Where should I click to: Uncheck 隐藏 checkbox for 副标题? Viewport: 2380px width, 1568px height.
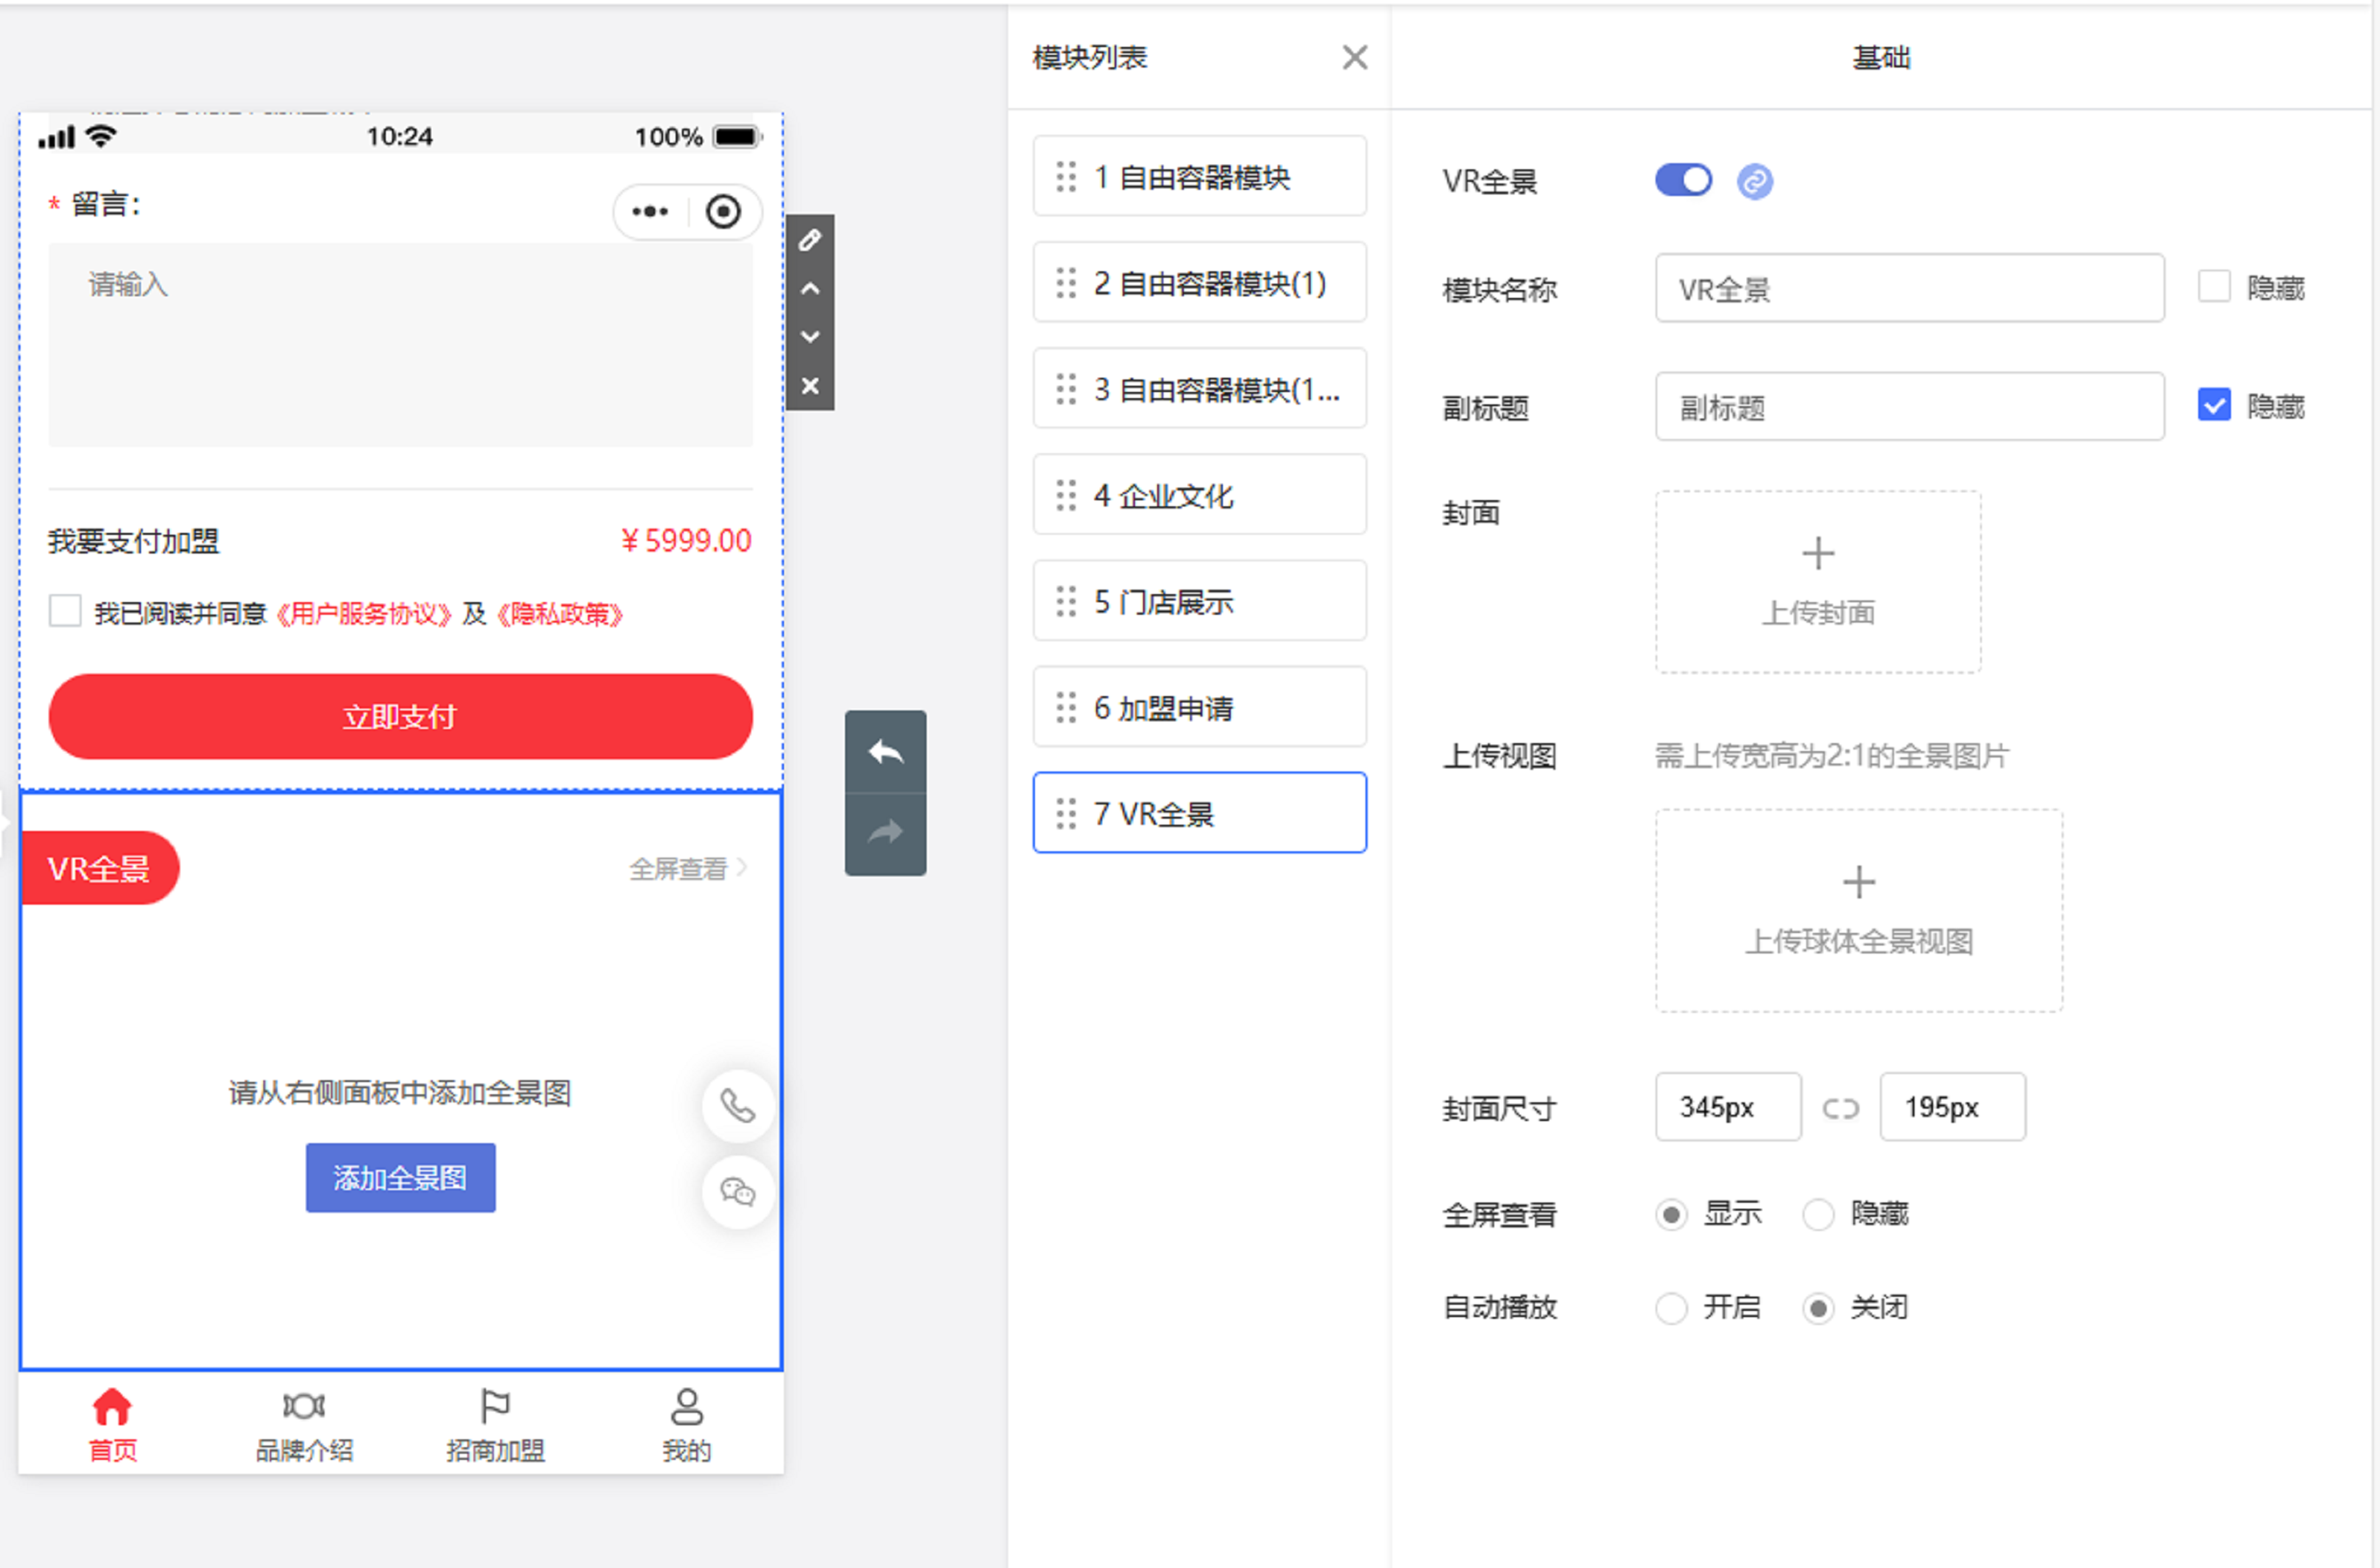click(2213, 405)
